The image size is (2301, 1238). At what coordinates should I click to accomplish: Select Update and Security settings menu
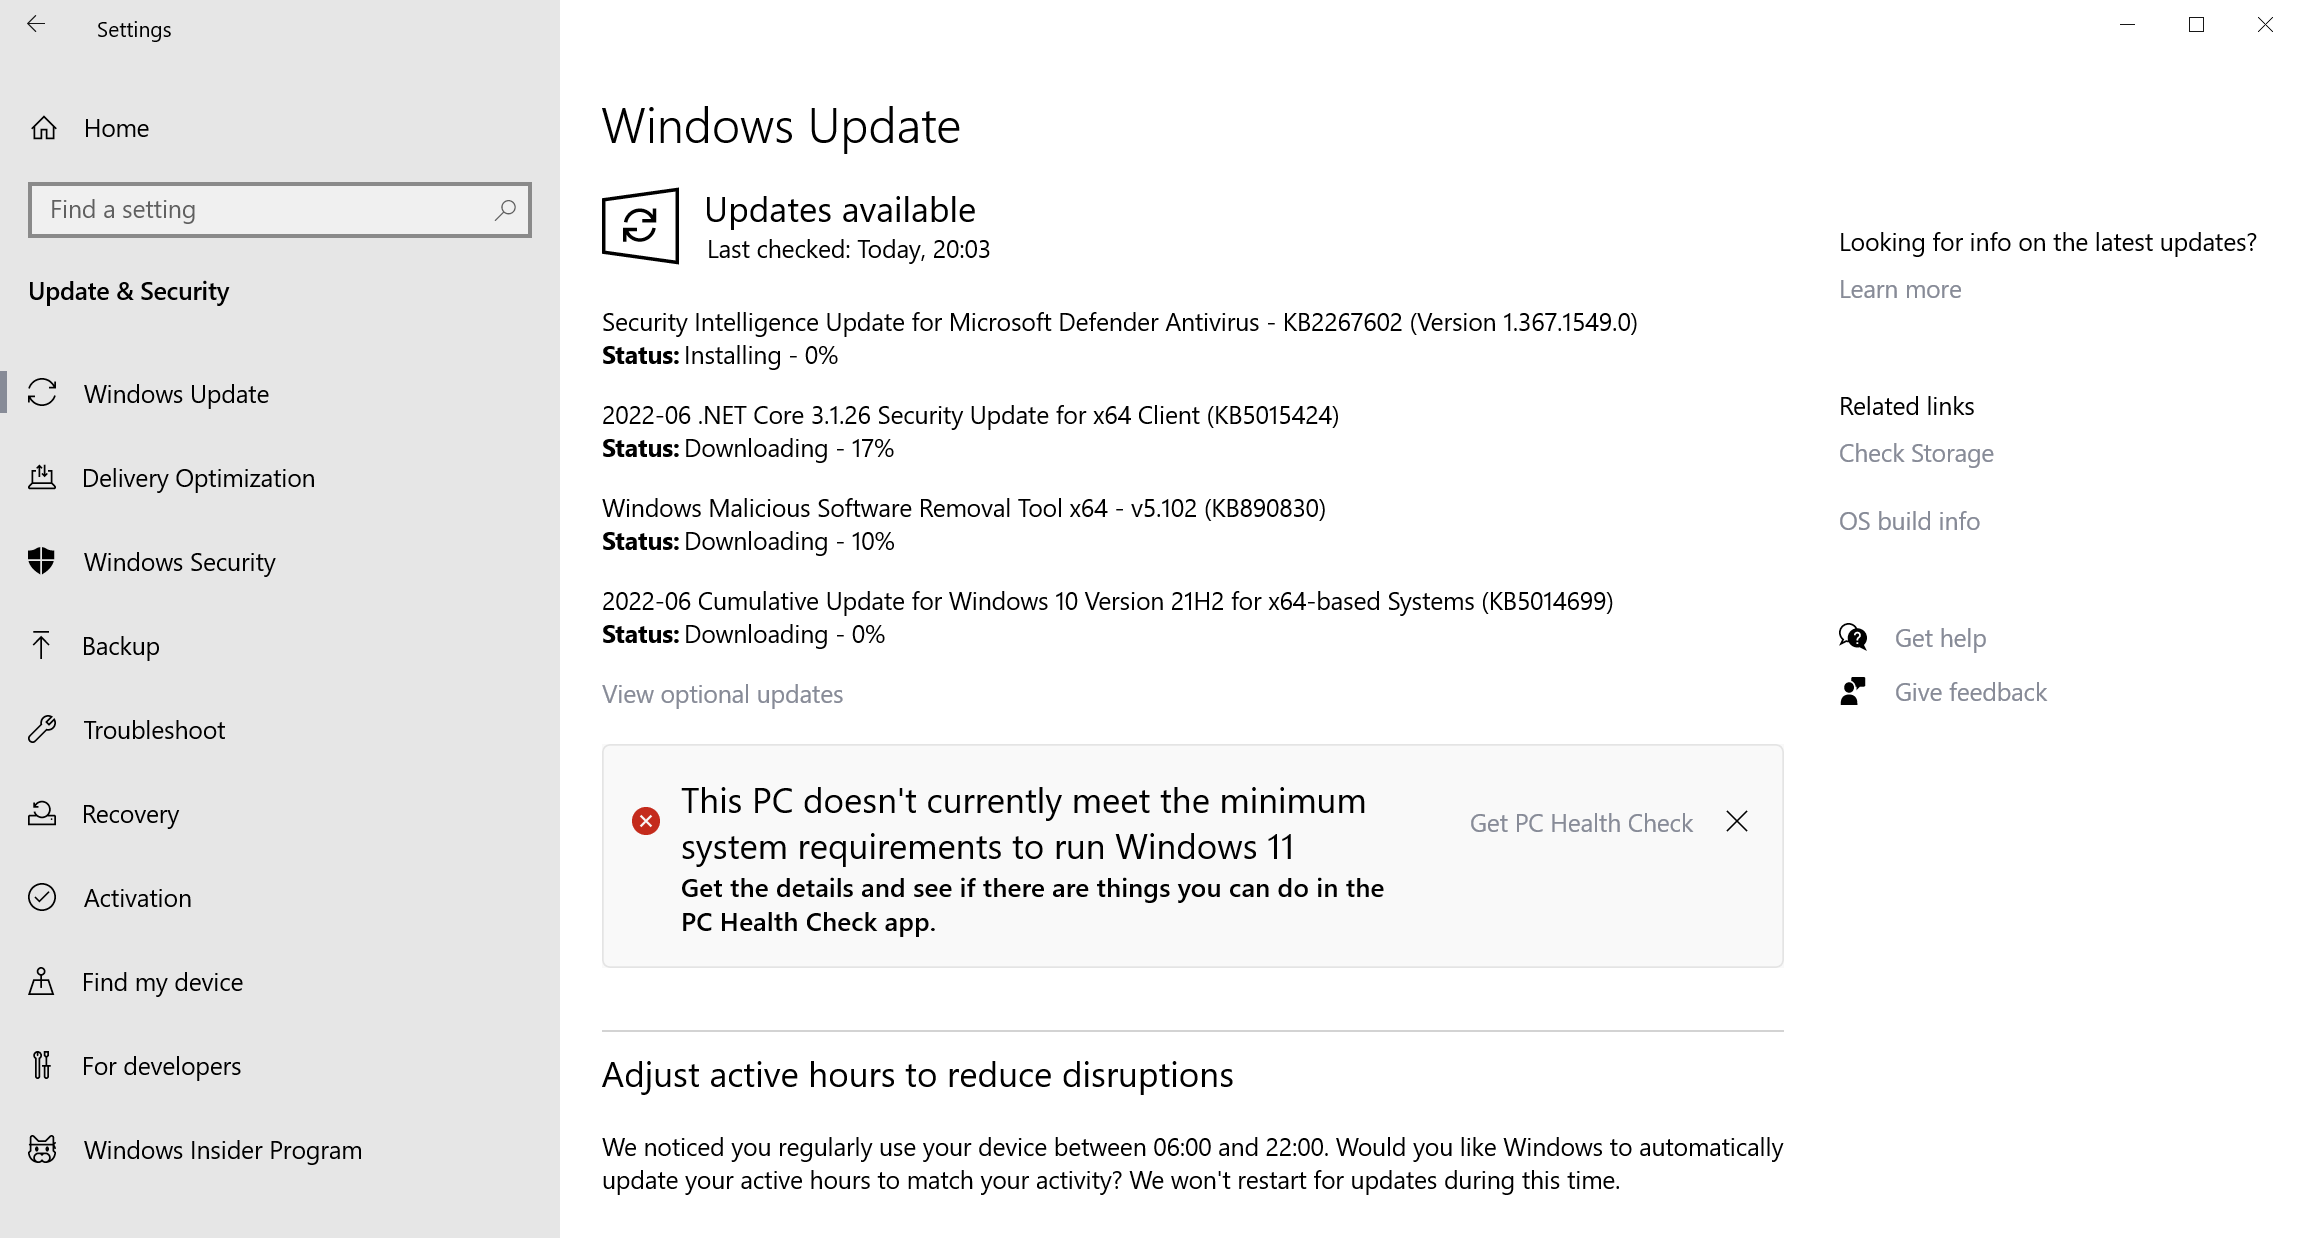coord(130,290)
